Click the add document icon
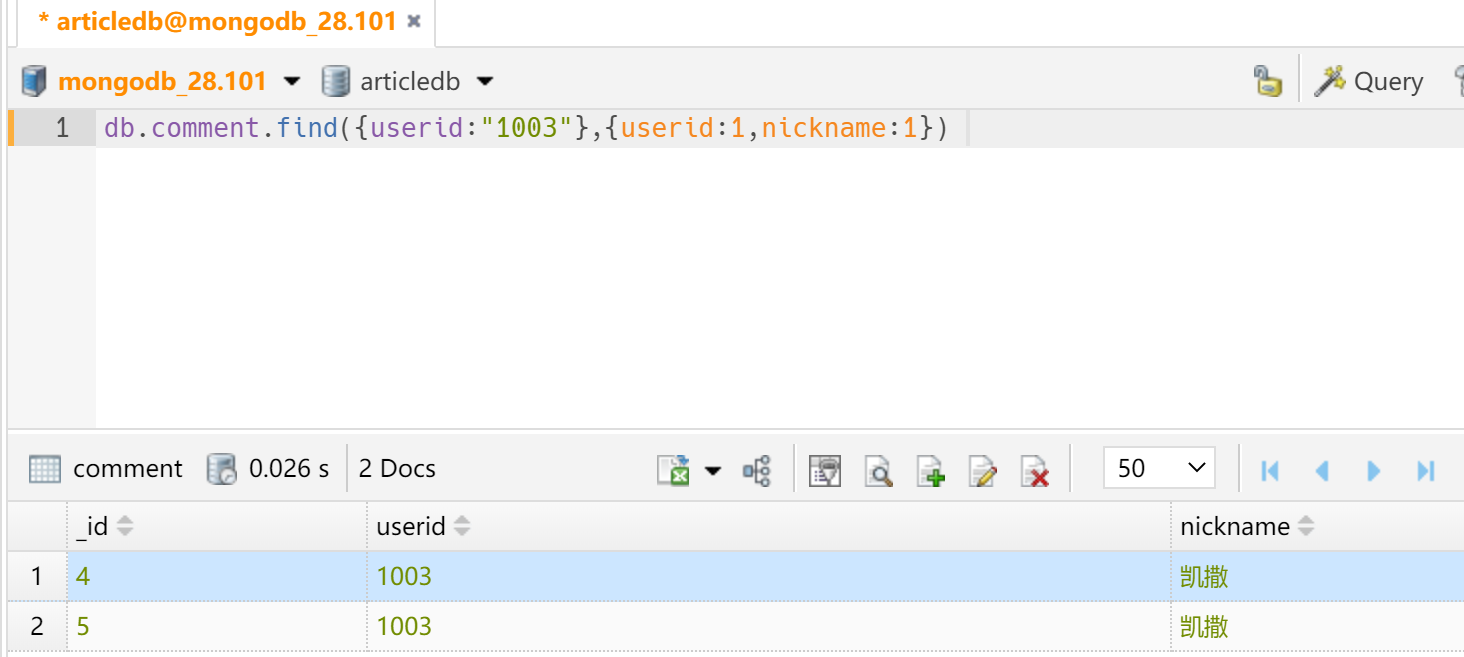Image resolution: width=1464 pixels, height=657 pixels. (x=931, y=469)
